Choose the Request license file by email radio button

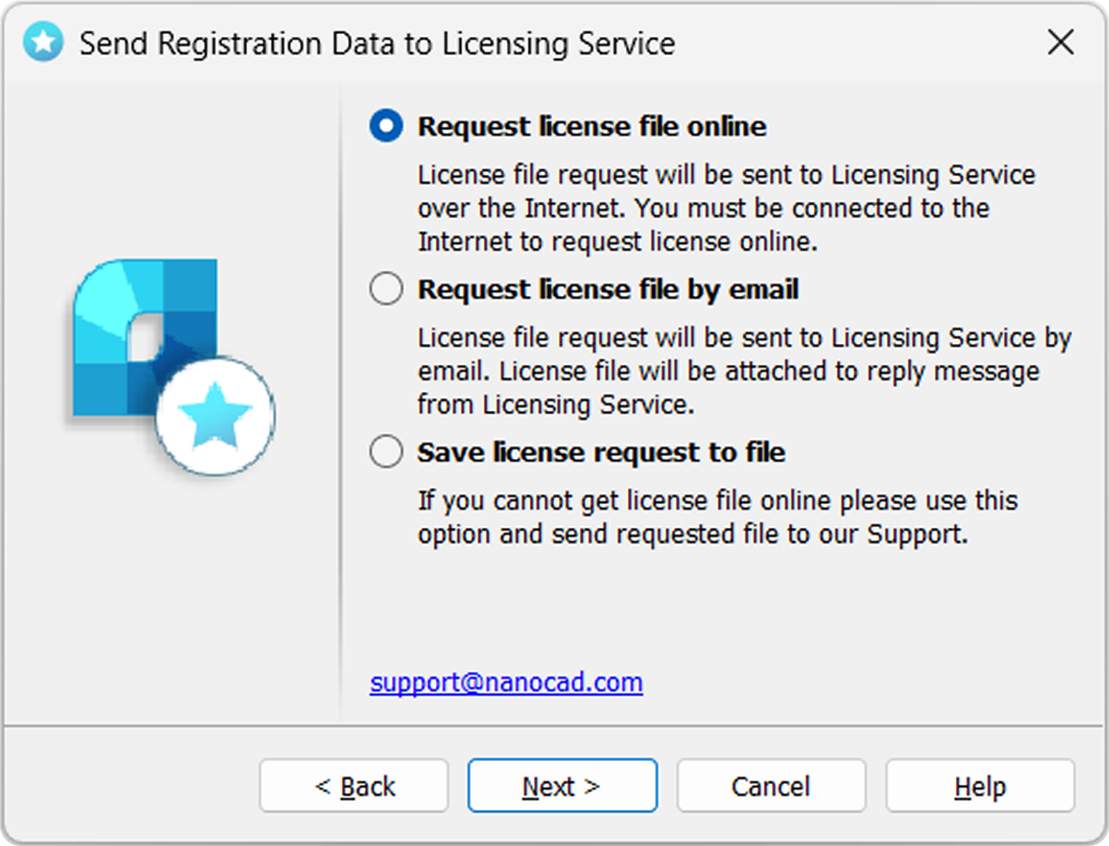pos(386,289)
